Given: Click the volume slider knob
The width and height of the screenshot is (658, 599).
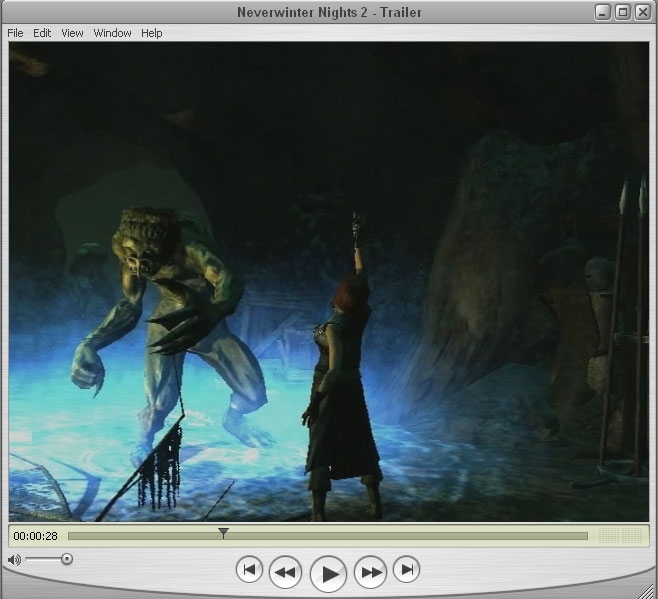Looking at the screenshot, I should (x=67, y=559).
